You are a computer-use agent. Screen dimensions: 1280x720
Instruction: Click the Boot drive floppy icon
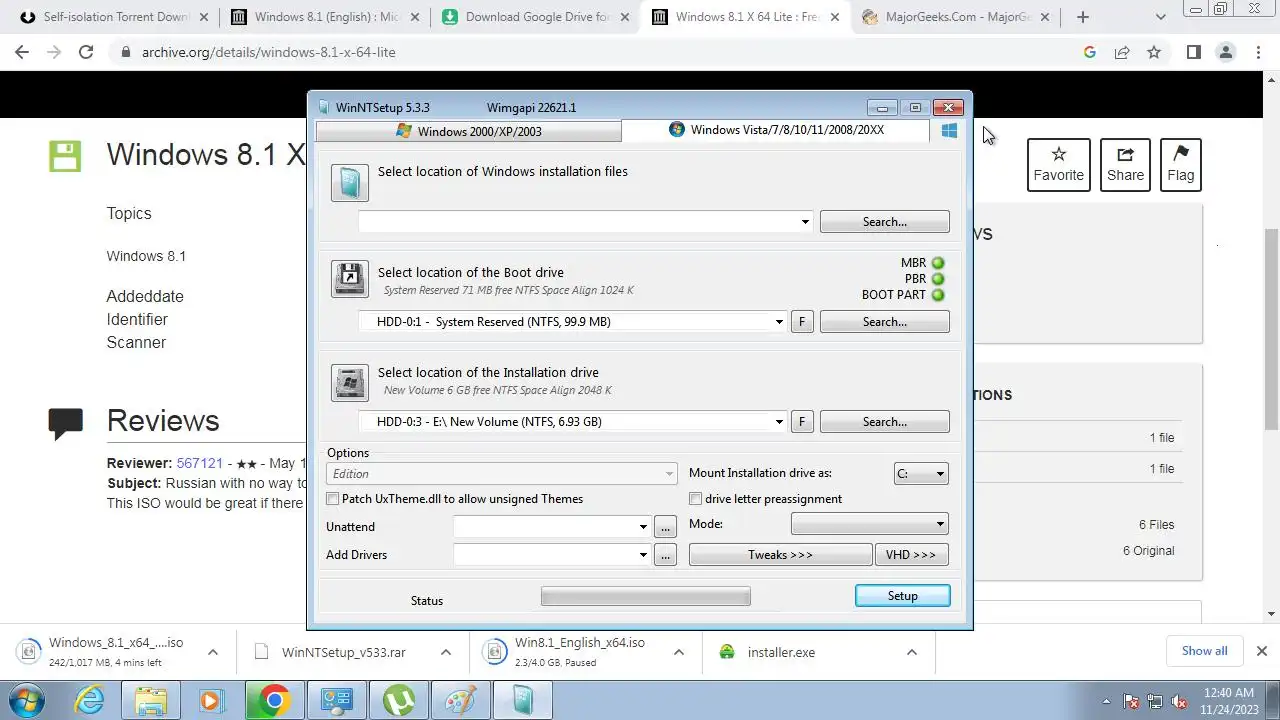(350, 279)
